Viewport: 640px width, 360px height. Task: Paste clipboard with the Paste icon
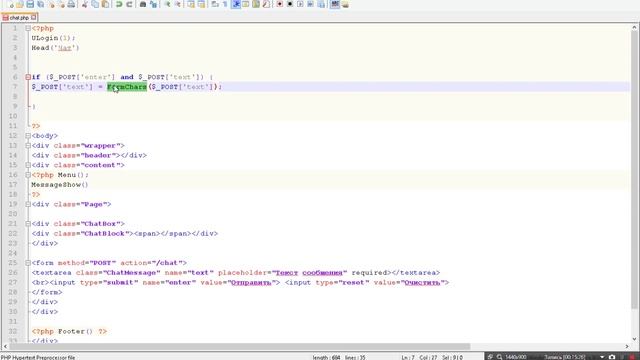pos(105,4)
